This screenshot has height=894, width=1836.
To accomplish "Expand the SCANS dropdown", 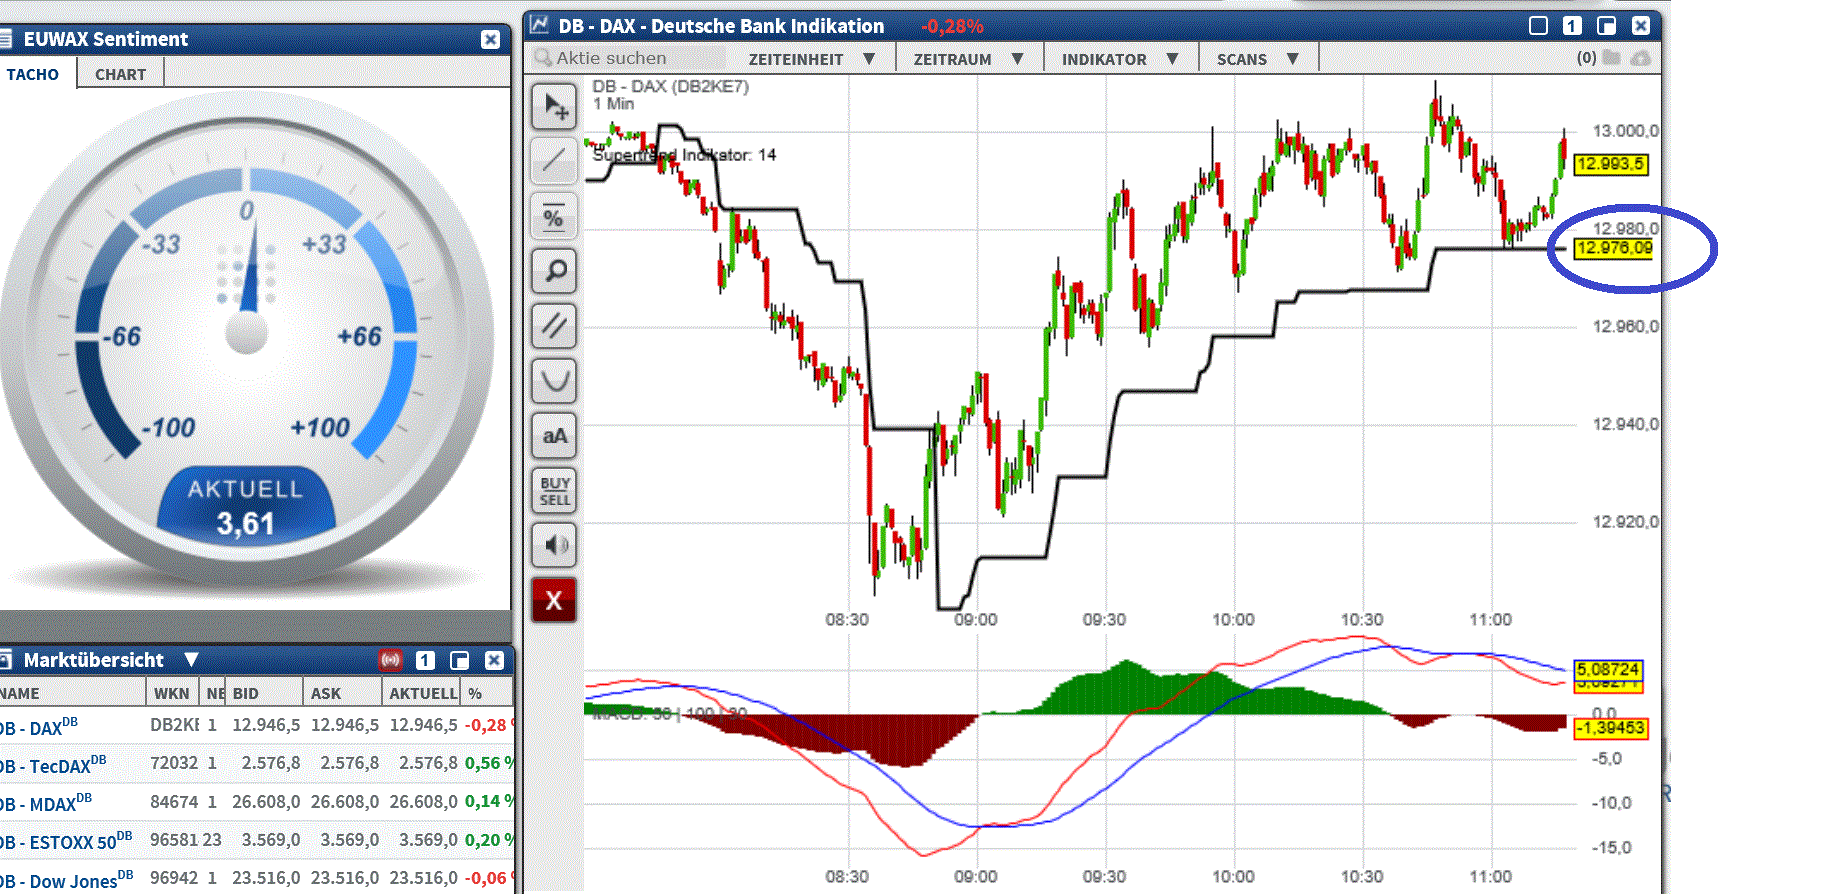I will 1257,59.
